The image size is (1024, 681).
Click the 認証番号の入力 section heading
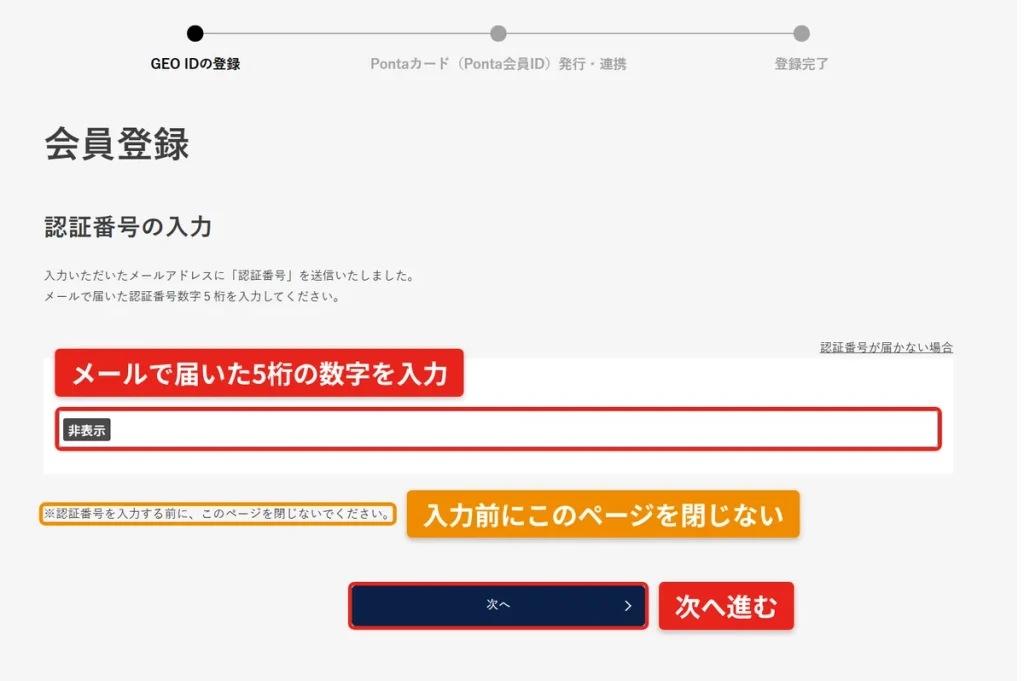click(x=128, y=227)
